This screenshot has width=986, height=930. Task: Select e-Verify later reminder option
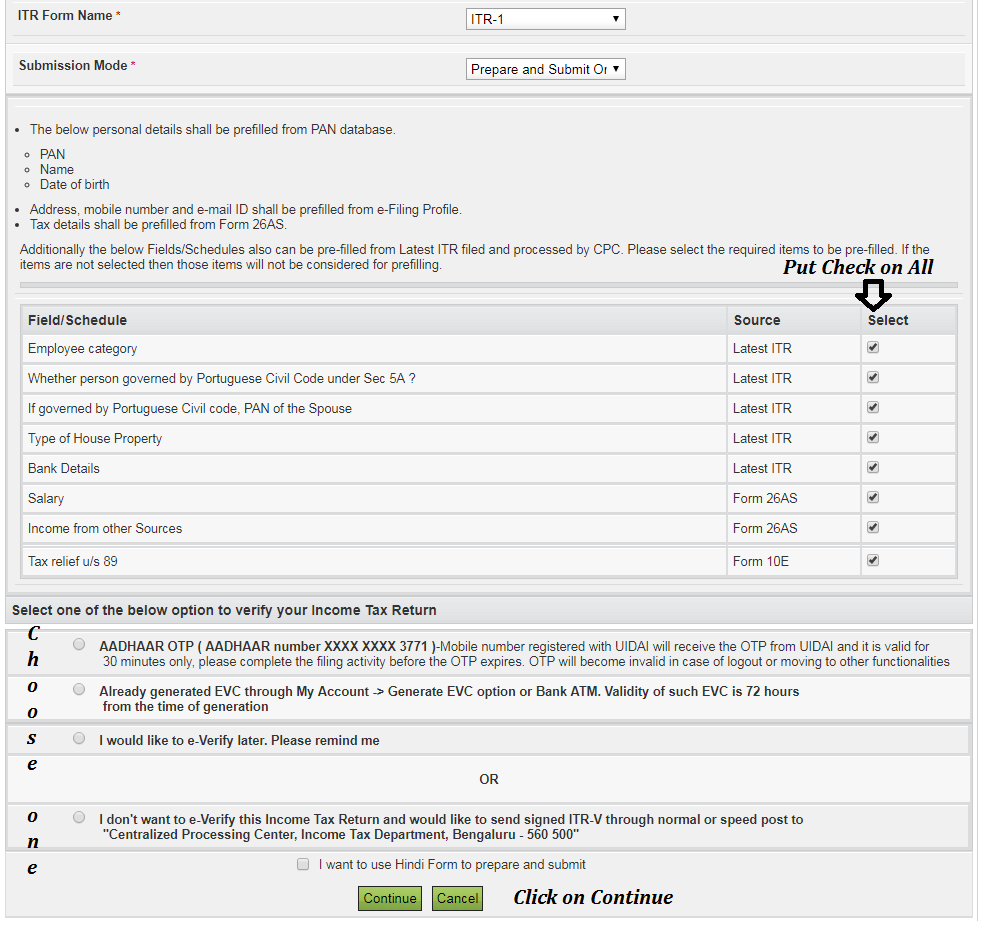pos(79,738)
